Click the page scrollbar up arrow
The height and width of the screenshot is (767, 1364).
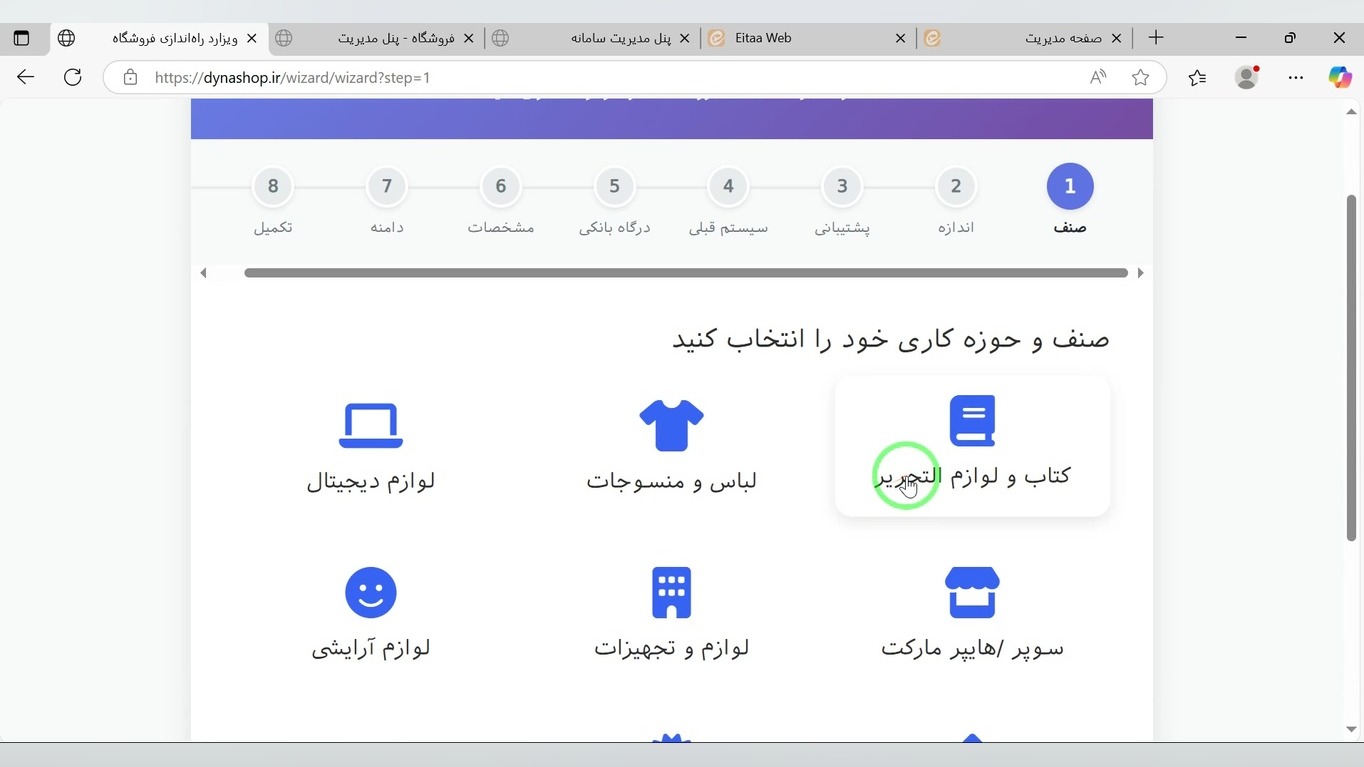pos(1352,111)
